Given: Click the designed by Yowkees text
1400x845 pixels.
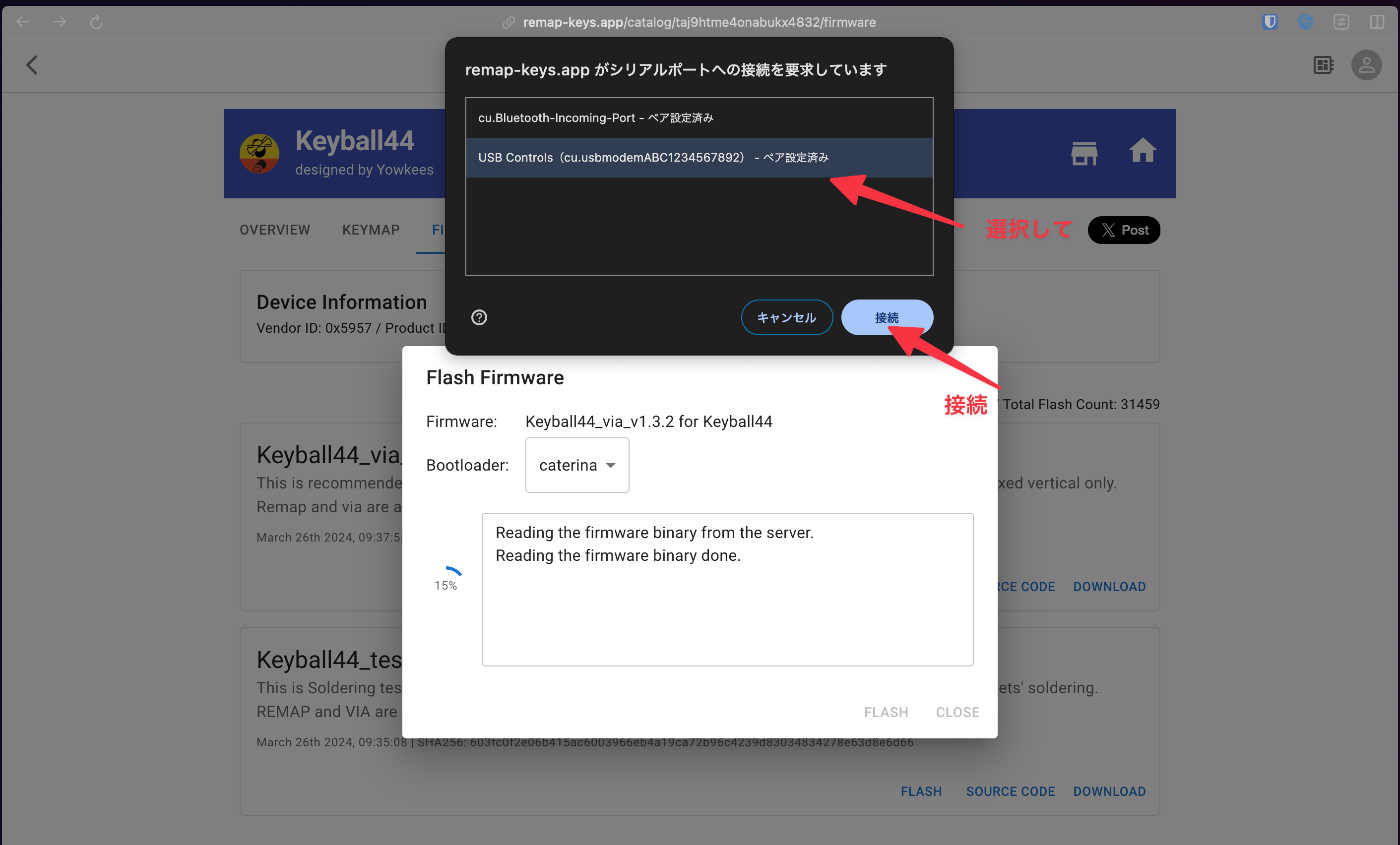Looking at the screenshot, I should click(x=364, y=170).
